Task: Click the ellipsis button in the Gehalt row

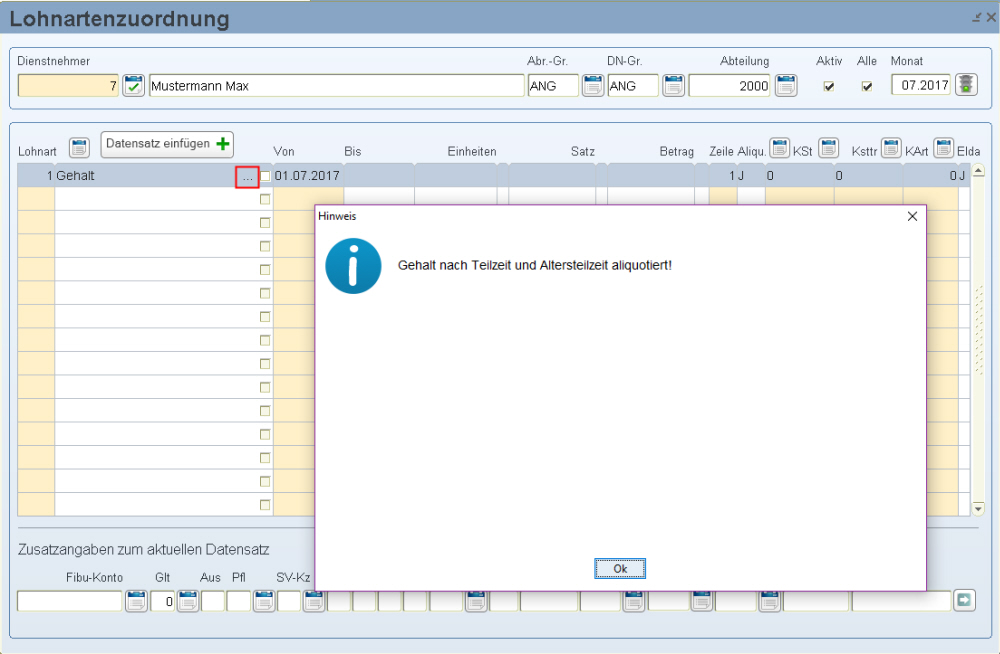Action: [x=247, y=177]
